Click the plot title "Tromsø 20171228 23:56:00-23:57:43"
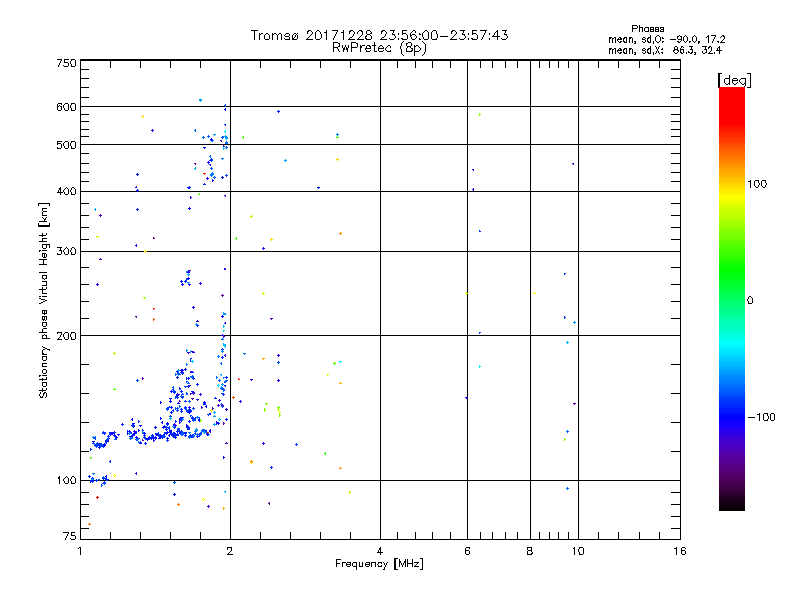Viewport: 800px width, 600px height. tap(379, 35)
